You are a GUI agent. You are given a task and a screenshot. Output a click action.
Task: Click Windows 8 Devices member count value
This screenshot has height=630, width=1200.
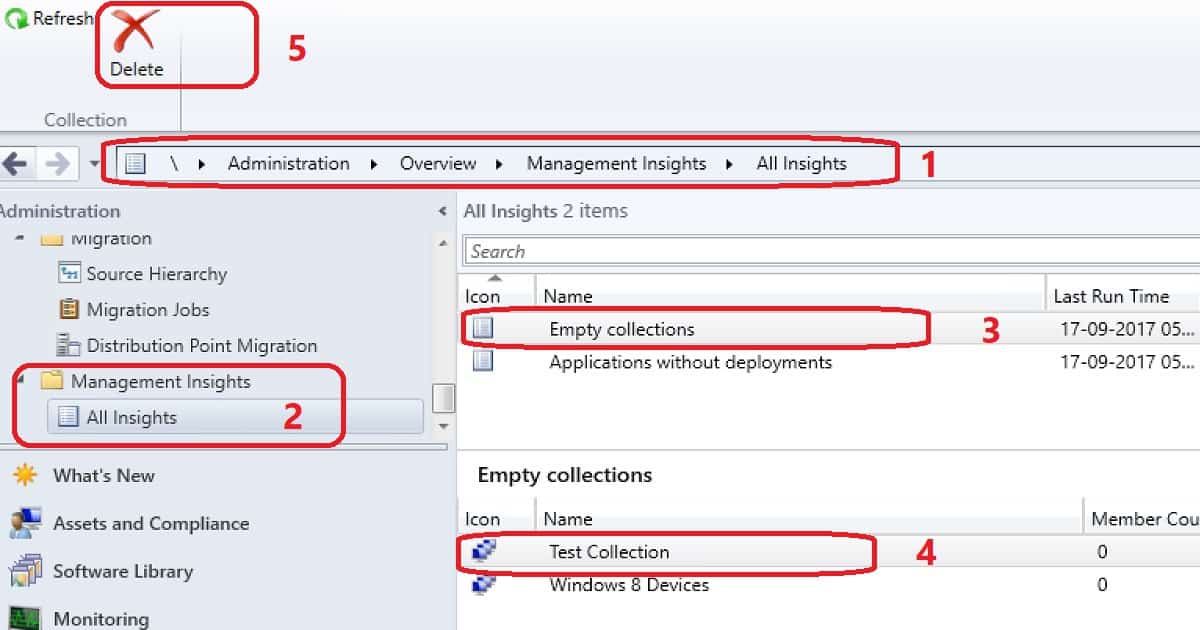tap(1102, 585)
